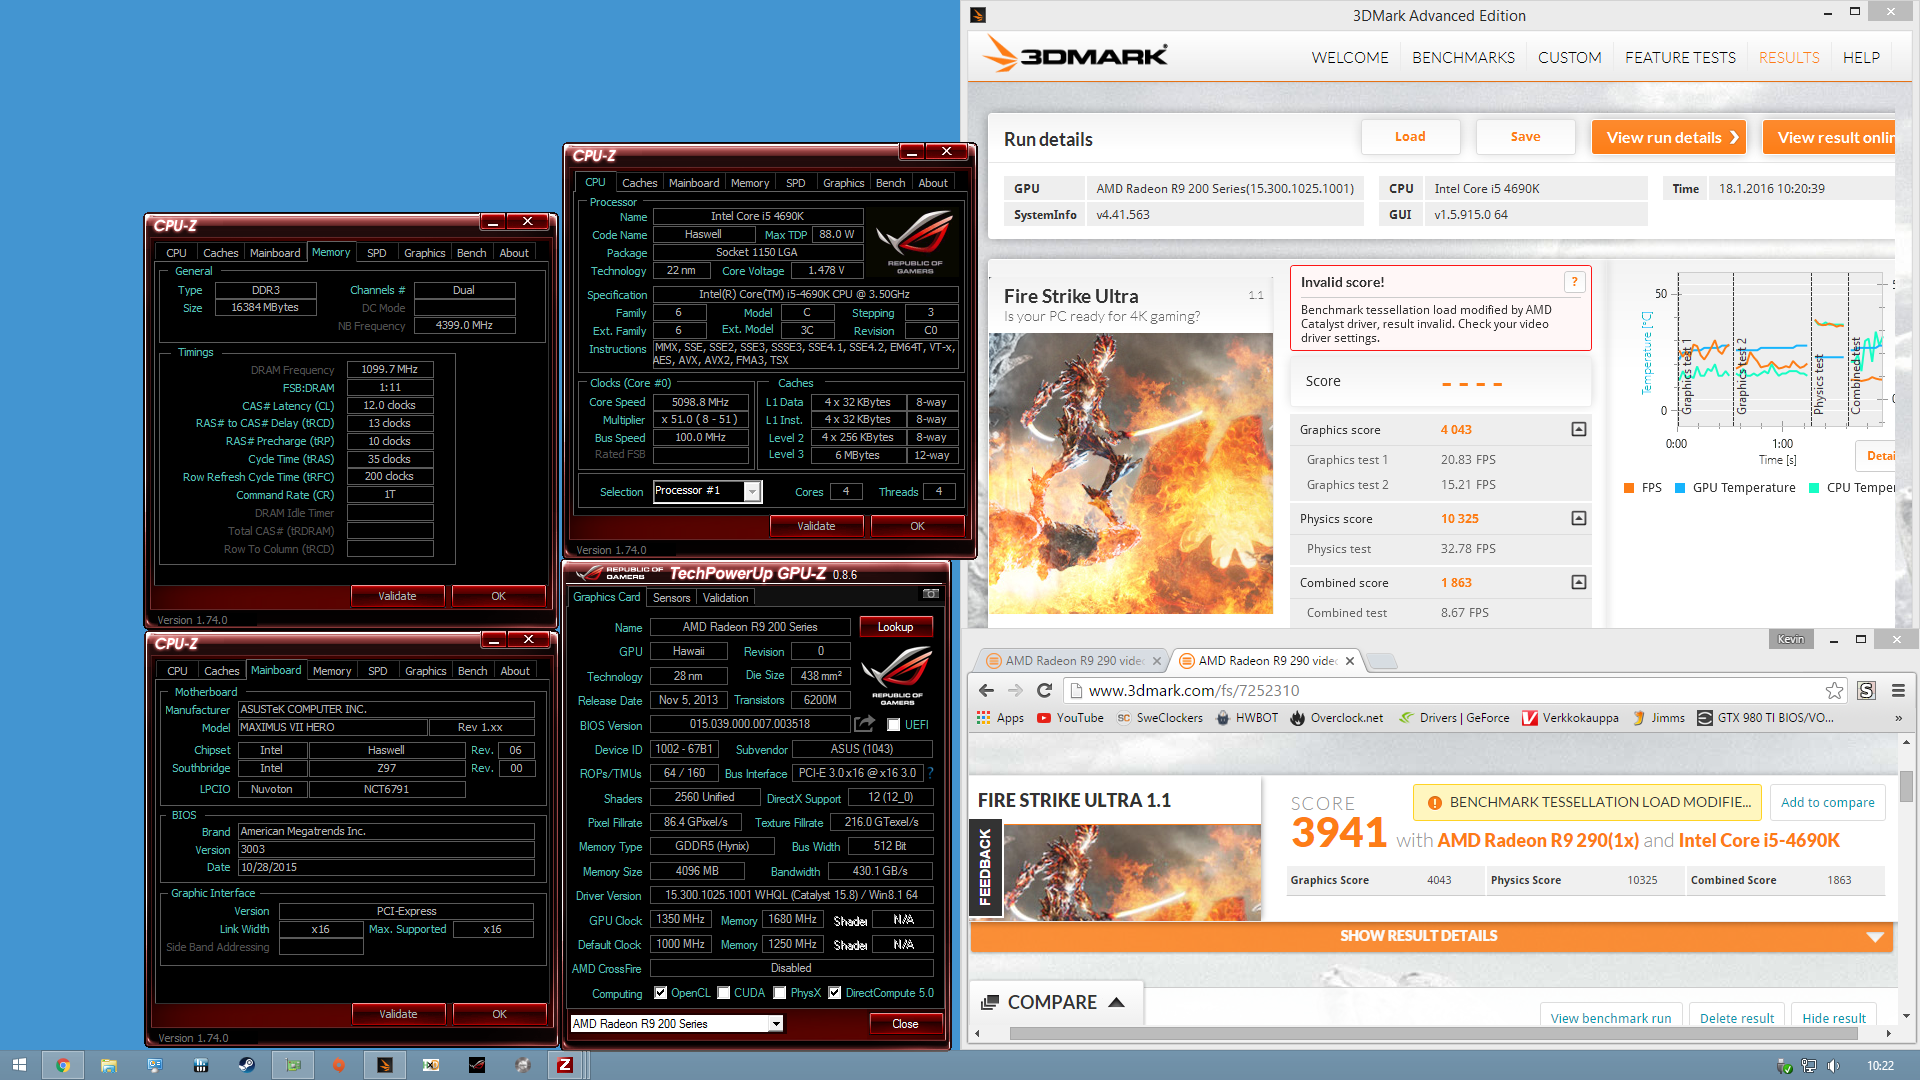1920x1080 pixels.
Task: Click the browser back arrow
Action: click(x=986, y=690)
